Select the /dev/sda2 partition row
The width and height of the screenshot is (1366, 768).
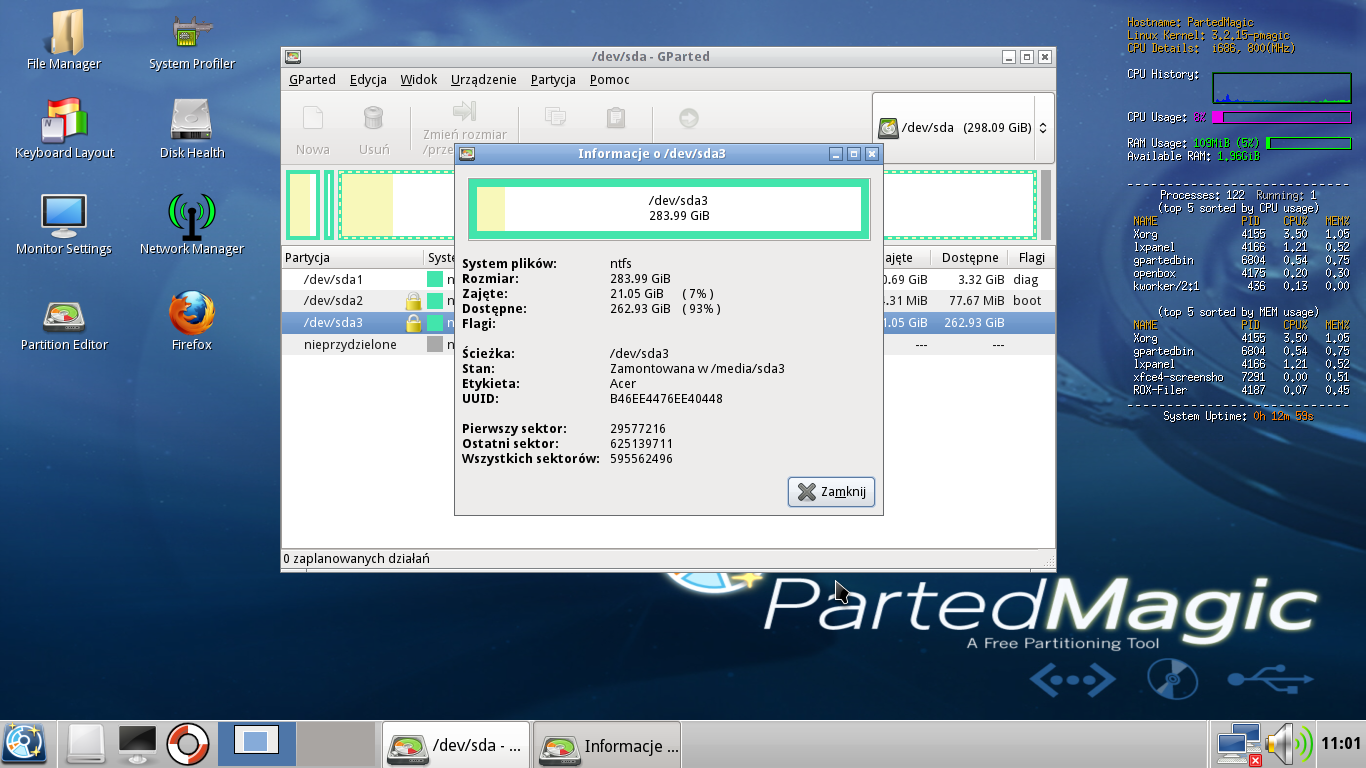668,301
